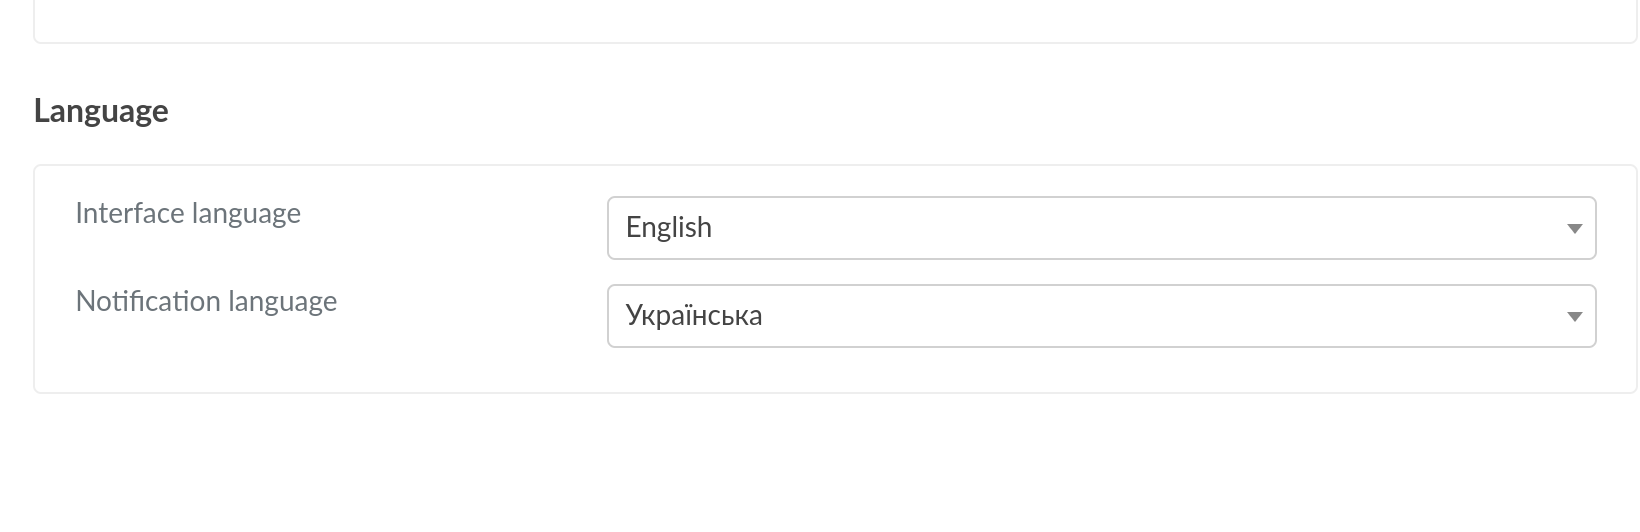Viewport: 1640px width, 532px height.
Task: Click the 'Українська' text in the dropdown
Action: [x=694, y=316]
